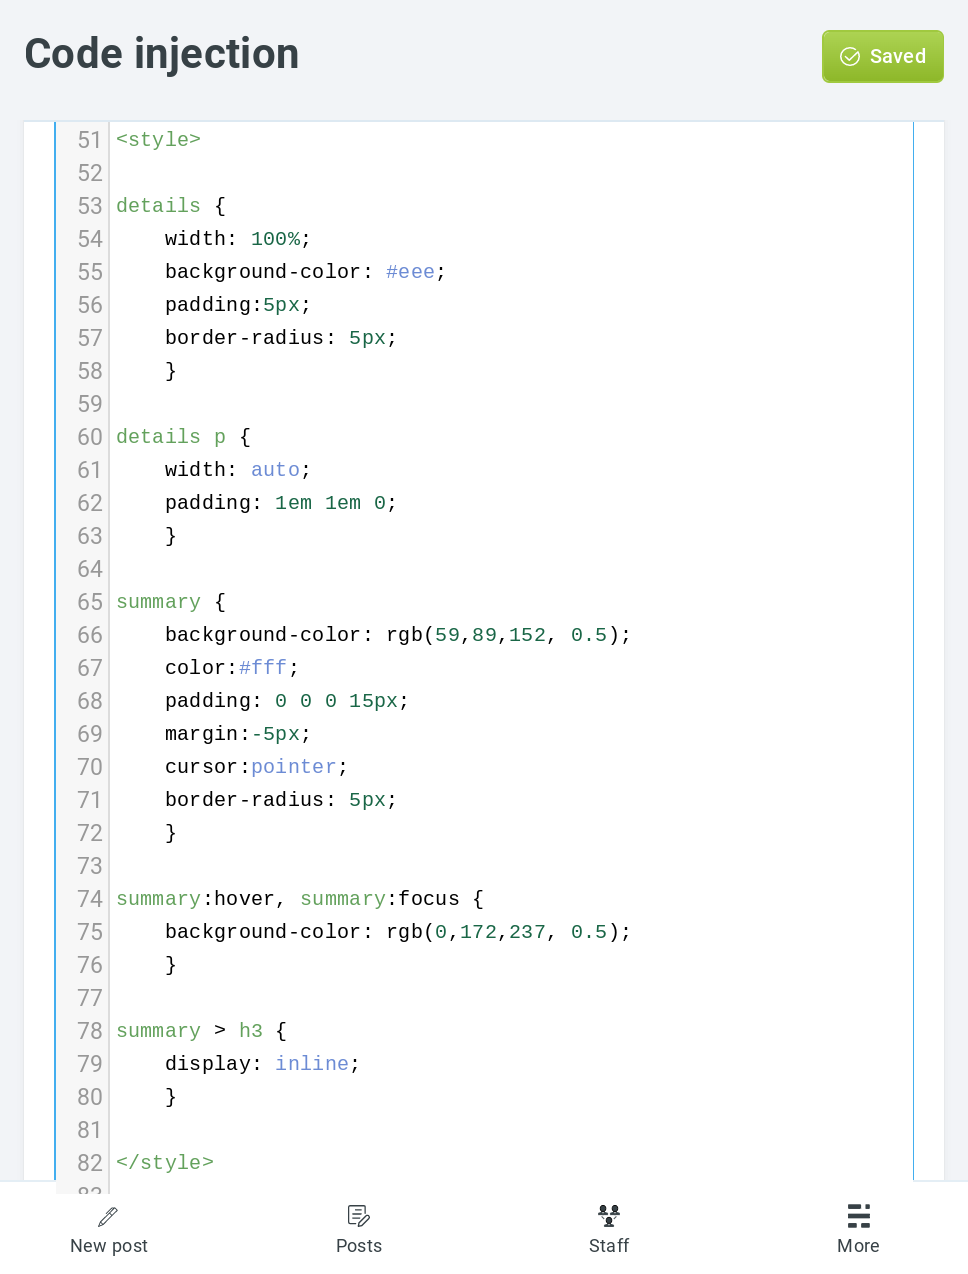
Task: Click the display: inline property
Action: (x=262, y=1064)
